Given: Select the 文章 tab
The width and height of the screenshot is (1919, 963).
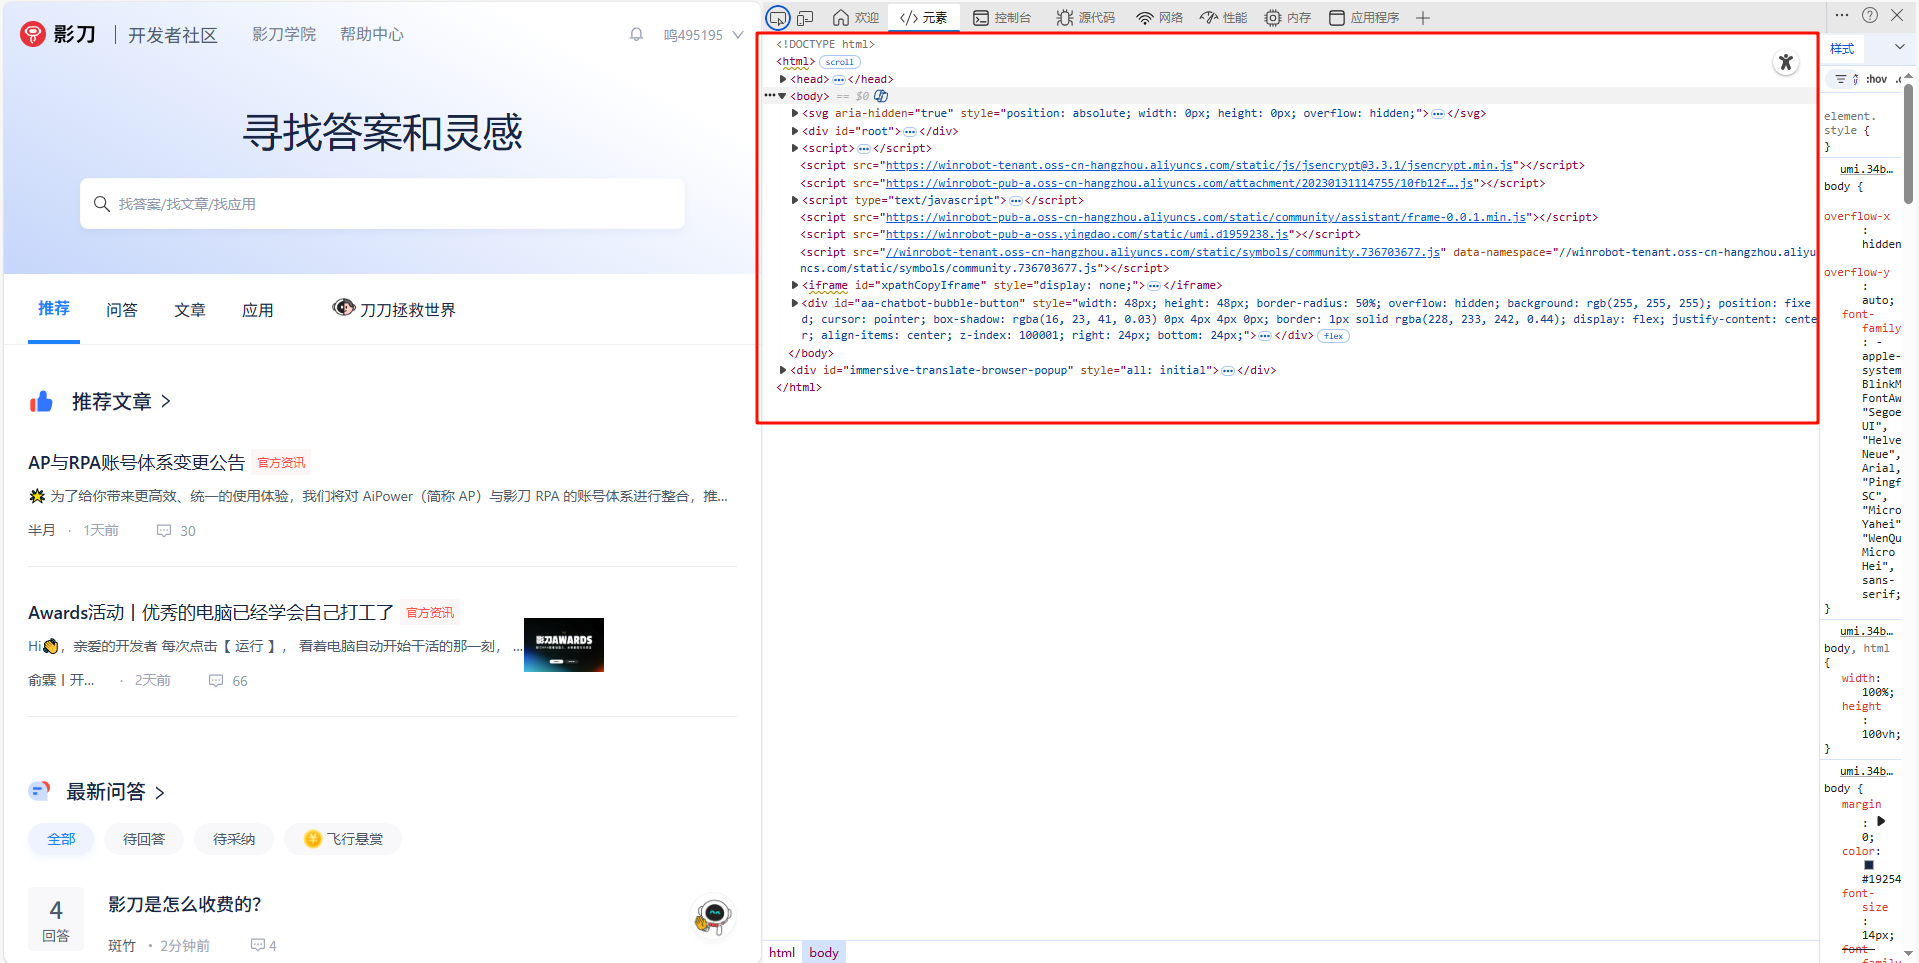Looking at the screenshot, I should (x=190, y=310).
